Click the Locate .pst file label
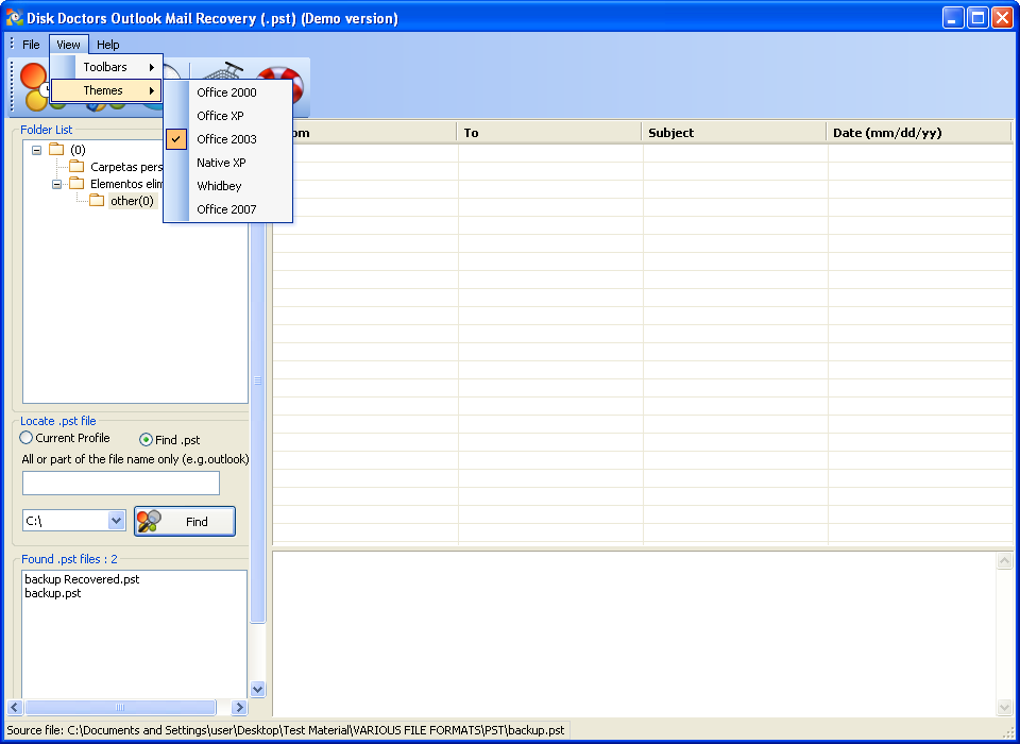Image resolution: width=1020 pixels, height=744 pixels. coord(58,421)
